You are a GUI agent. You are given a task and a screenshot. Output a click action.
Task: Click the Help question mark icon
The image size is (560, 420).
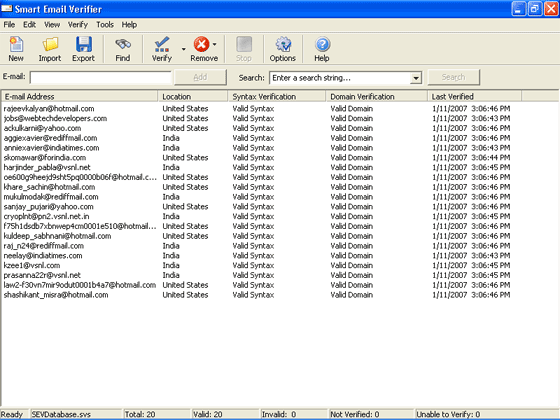coord(322,44)
